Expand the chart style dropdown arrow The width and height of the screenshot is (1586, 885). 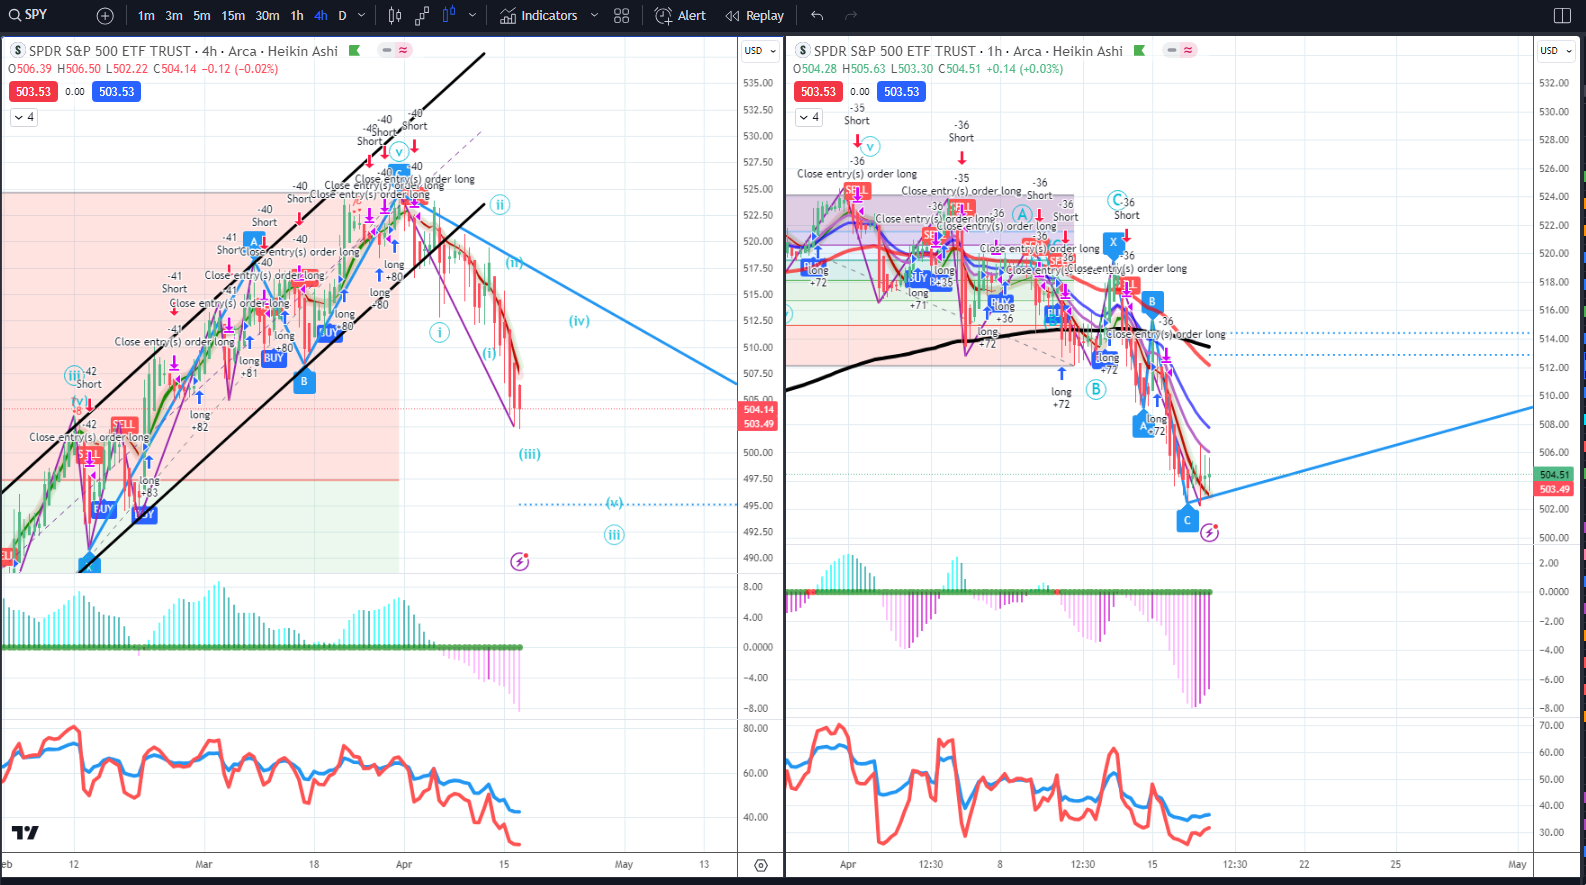click(x=472, y=16)
